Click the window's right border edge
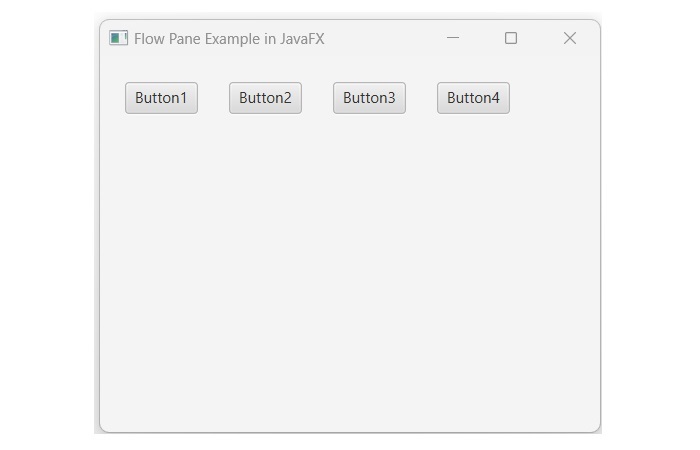Viewport: 700px width, 450px height. 600,230
